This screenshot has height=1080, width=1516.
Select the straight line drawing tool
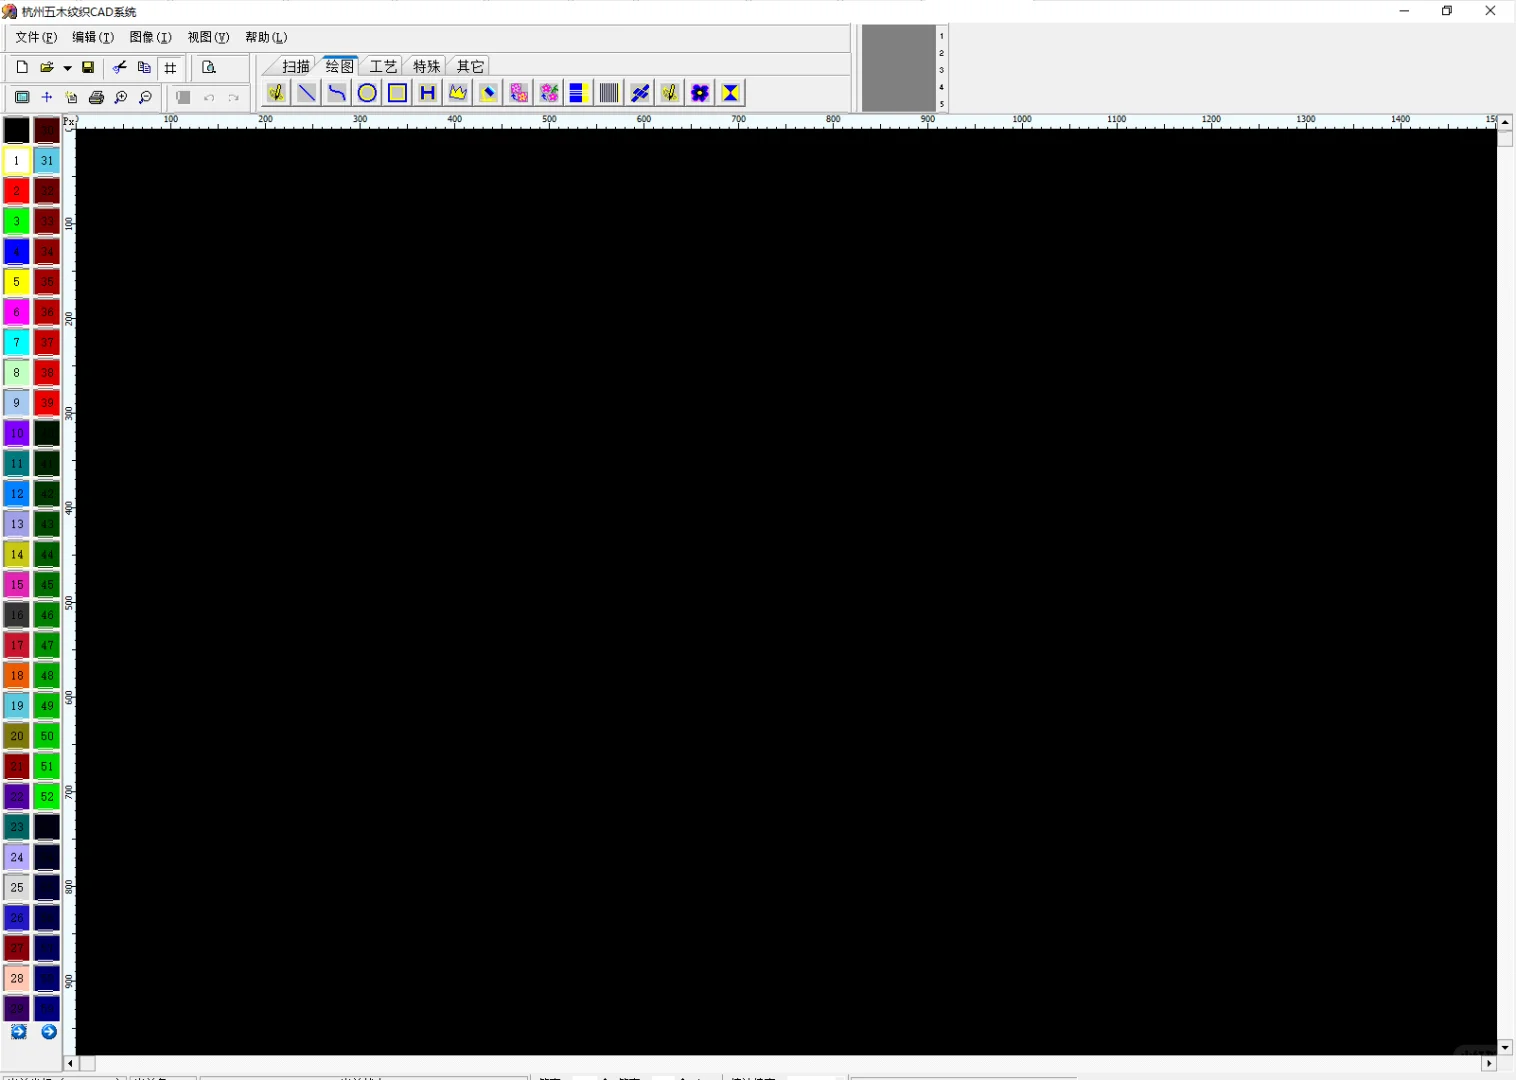pos(307,93)
